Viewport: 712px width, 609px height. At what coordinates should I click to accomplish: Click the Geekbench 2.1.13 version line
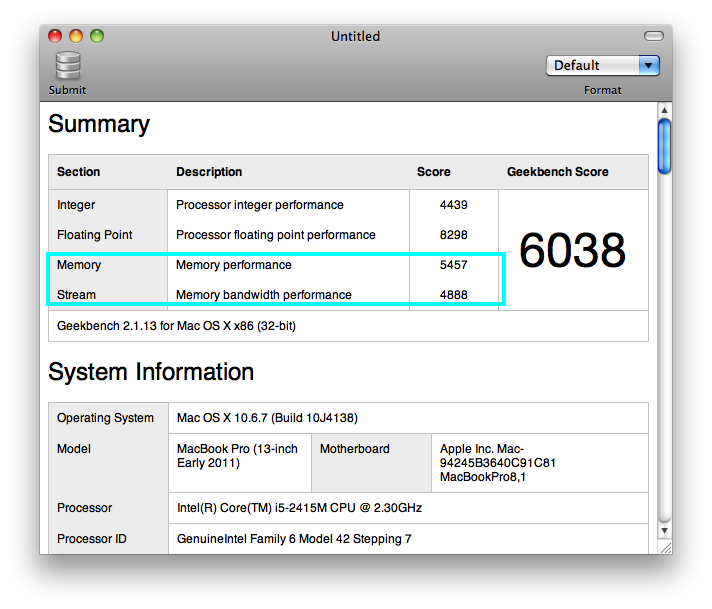(176, 326)
